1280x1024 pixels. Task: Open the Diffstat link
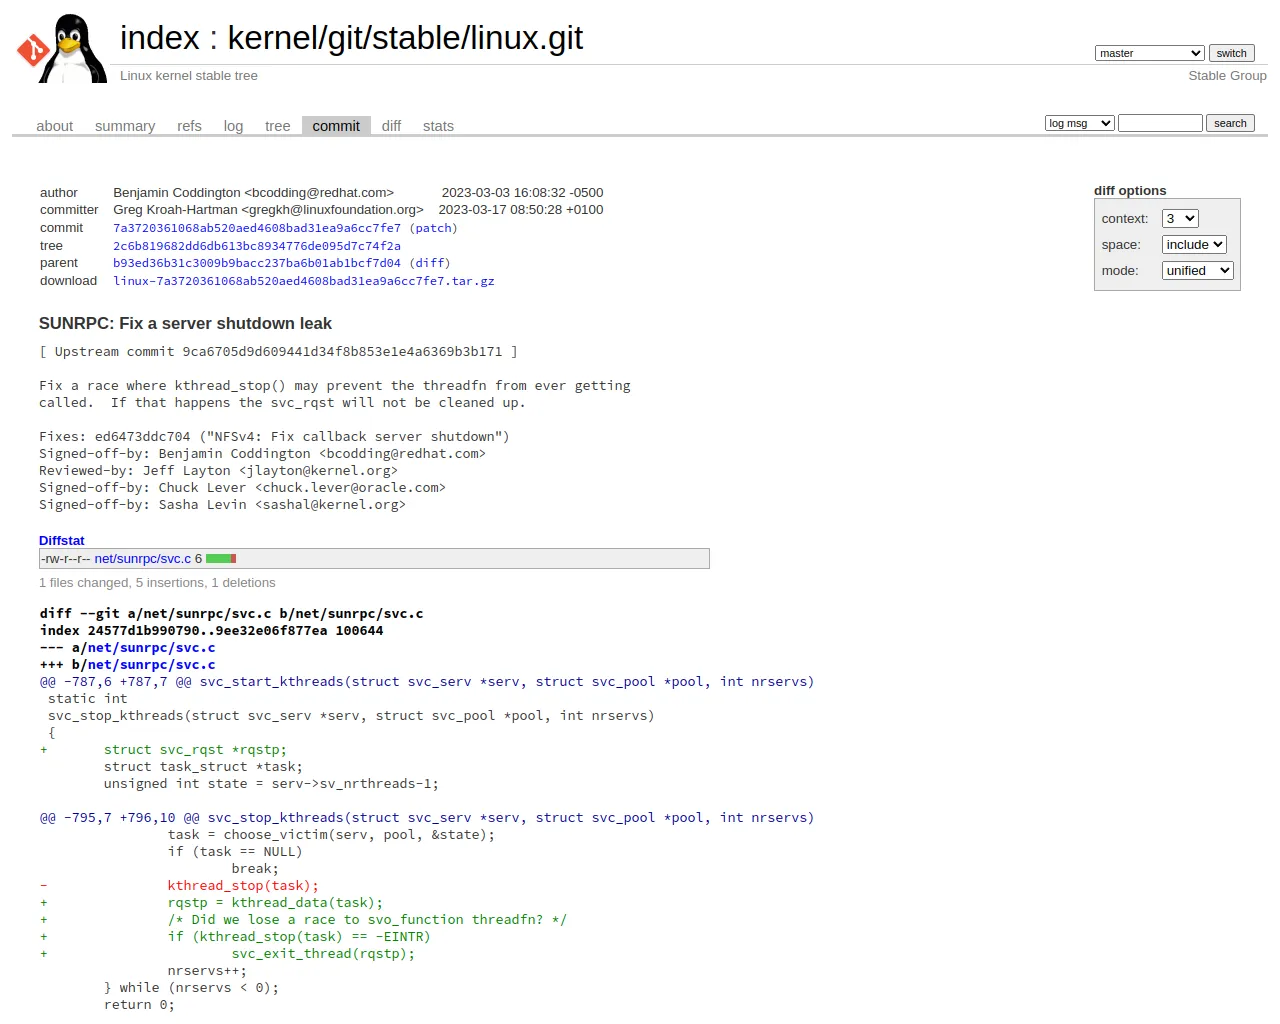pyautogui.click(x=62, y=541)
